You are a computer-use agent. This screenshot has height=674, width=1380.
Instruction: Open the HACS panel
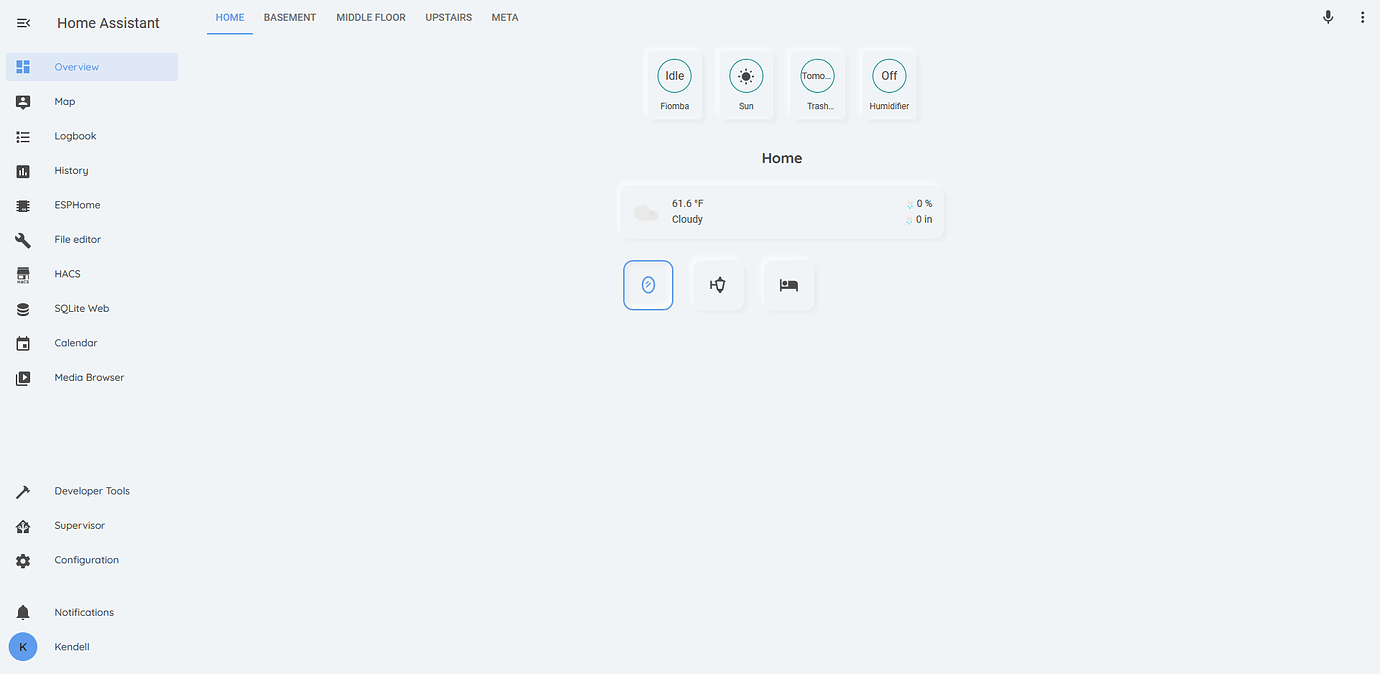tap(67, 273)
